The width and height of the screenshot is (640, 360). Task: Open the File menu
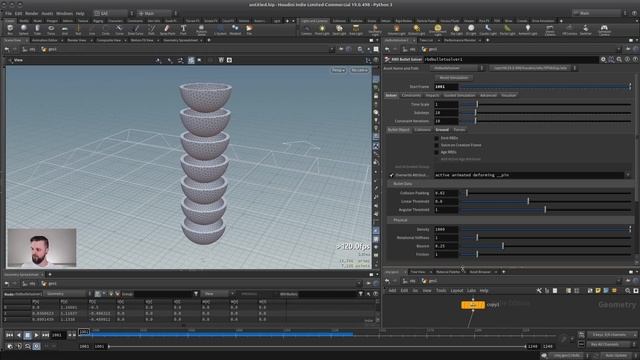point(8,13)
